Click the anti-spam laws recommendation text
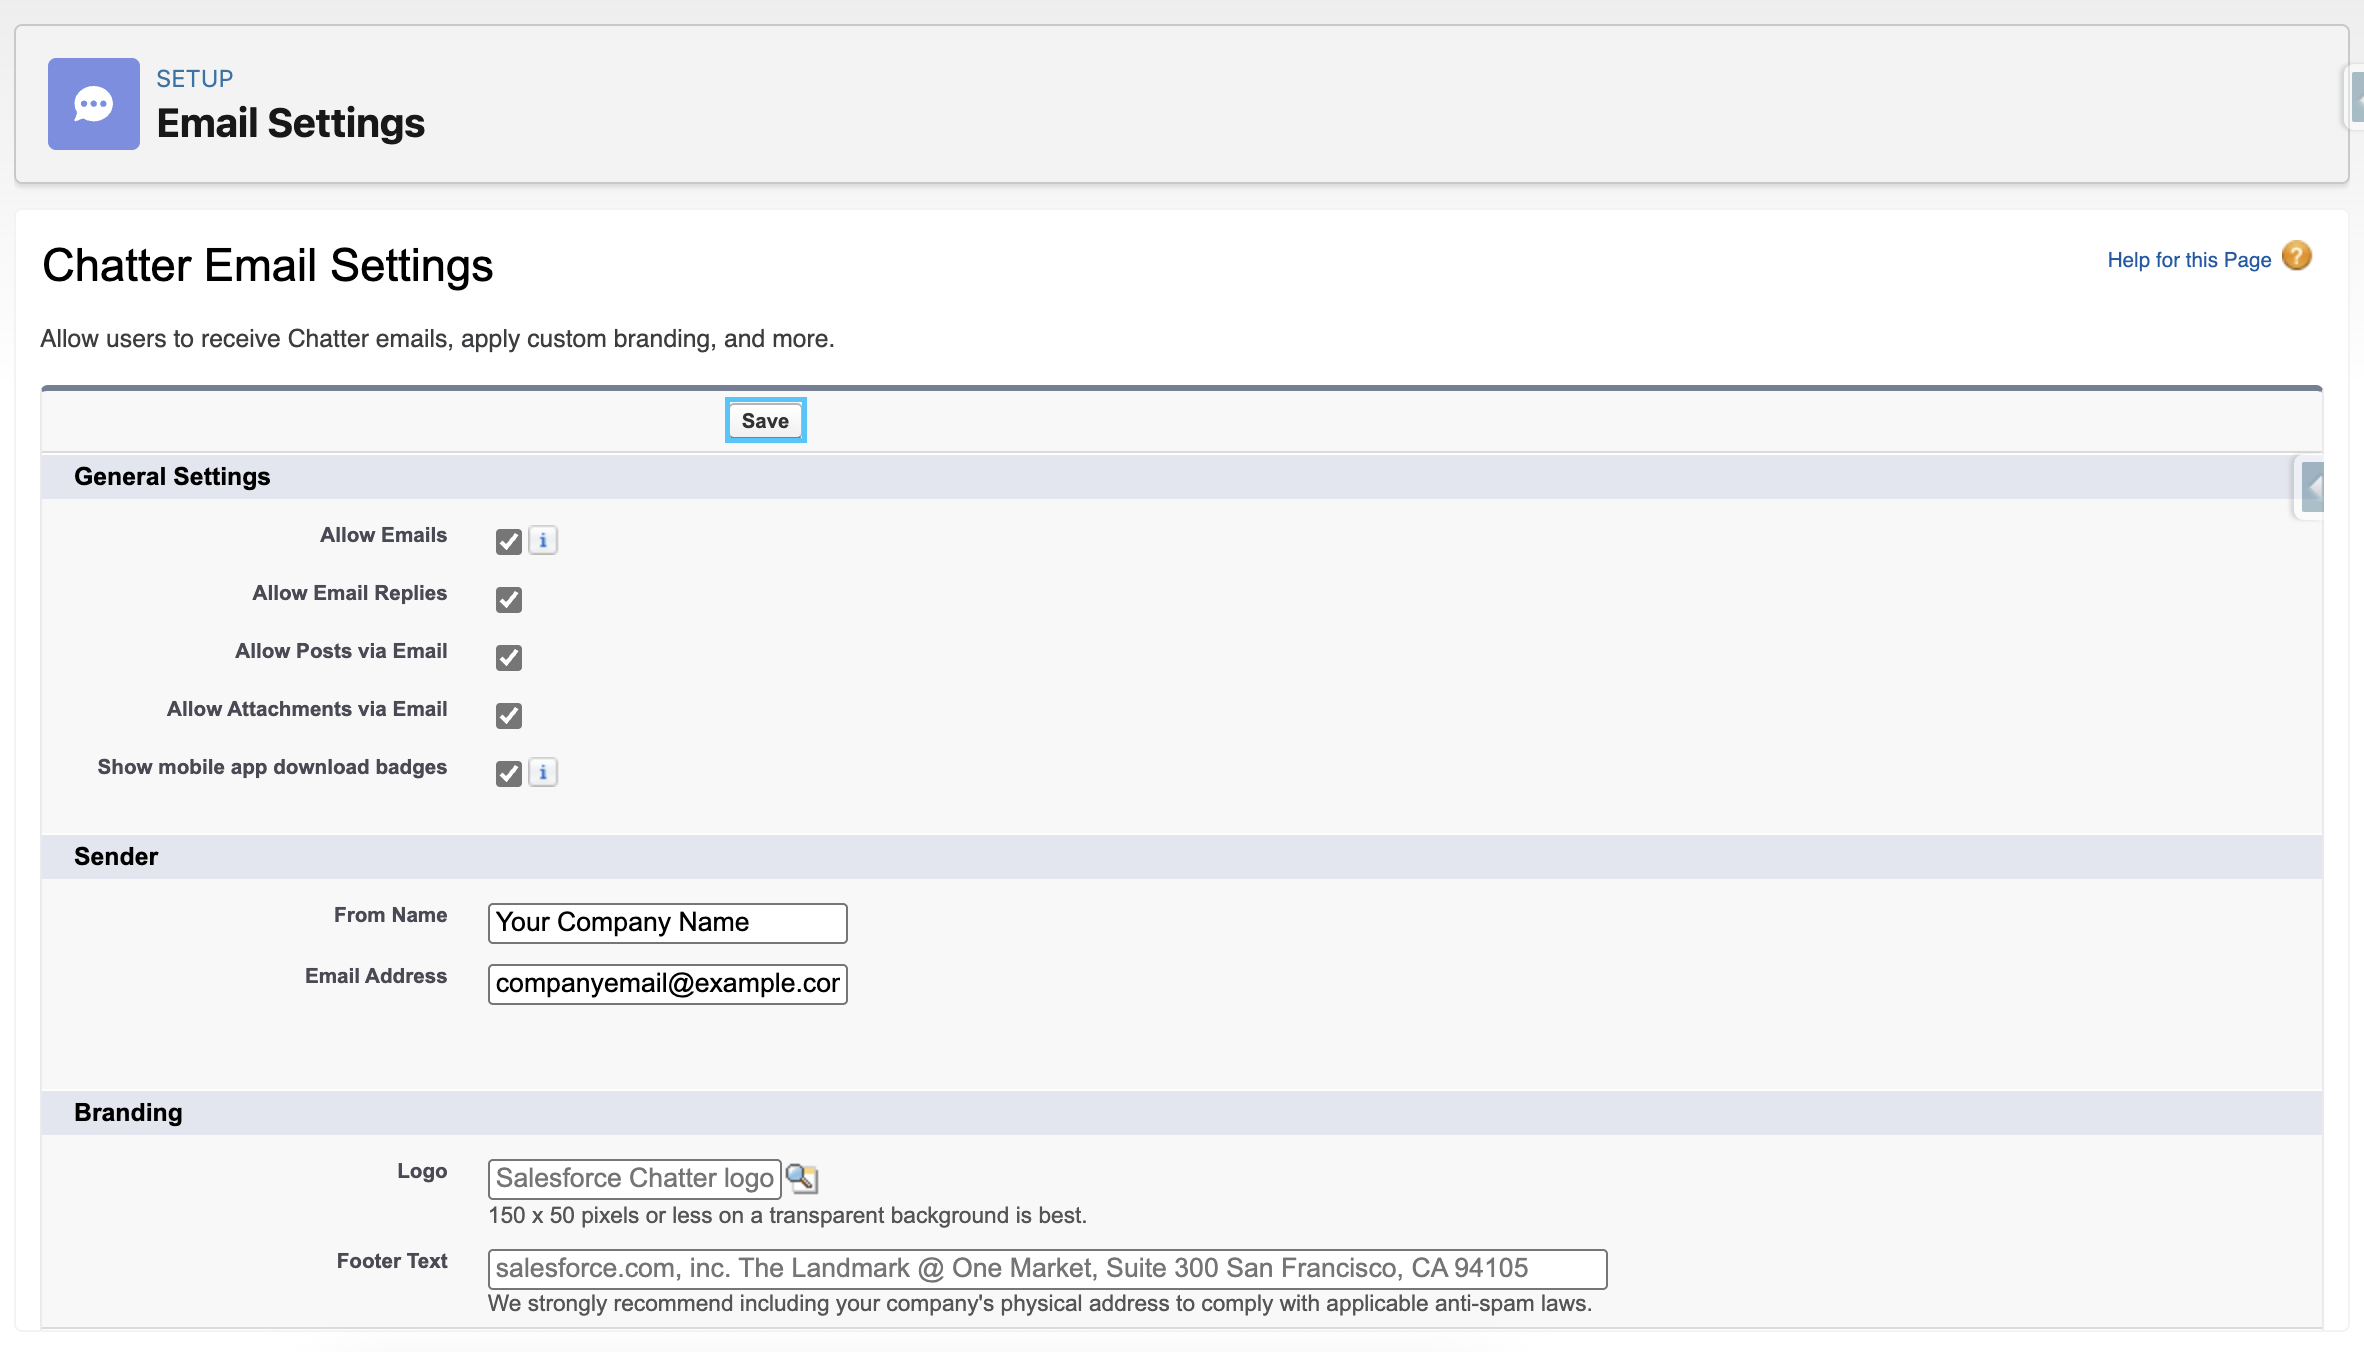2364x1352 pixels. [x=1040, y=1304]
